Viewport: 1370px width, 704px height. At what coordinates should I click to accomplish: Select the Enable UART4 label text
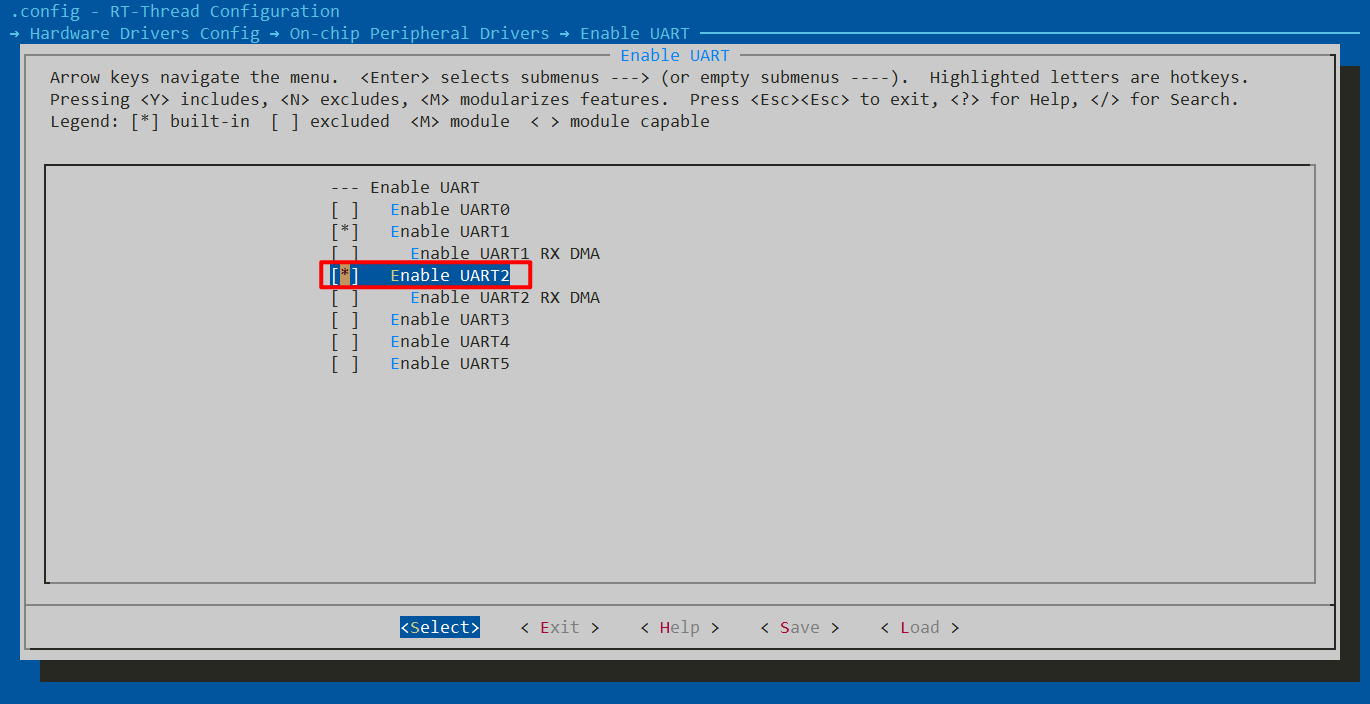[x=450, y=341]
